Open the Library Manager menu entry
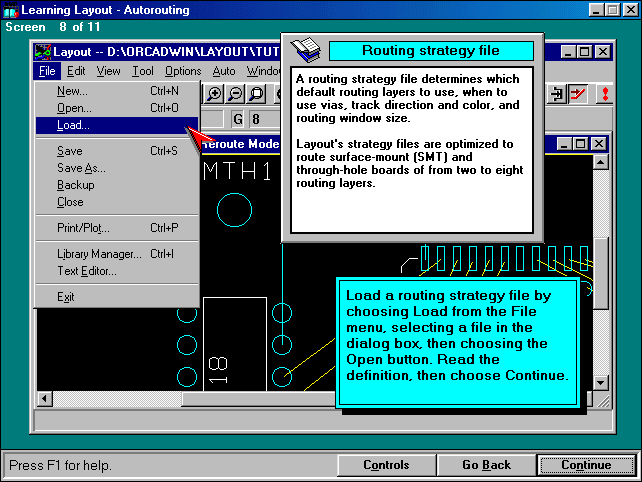 99,254
